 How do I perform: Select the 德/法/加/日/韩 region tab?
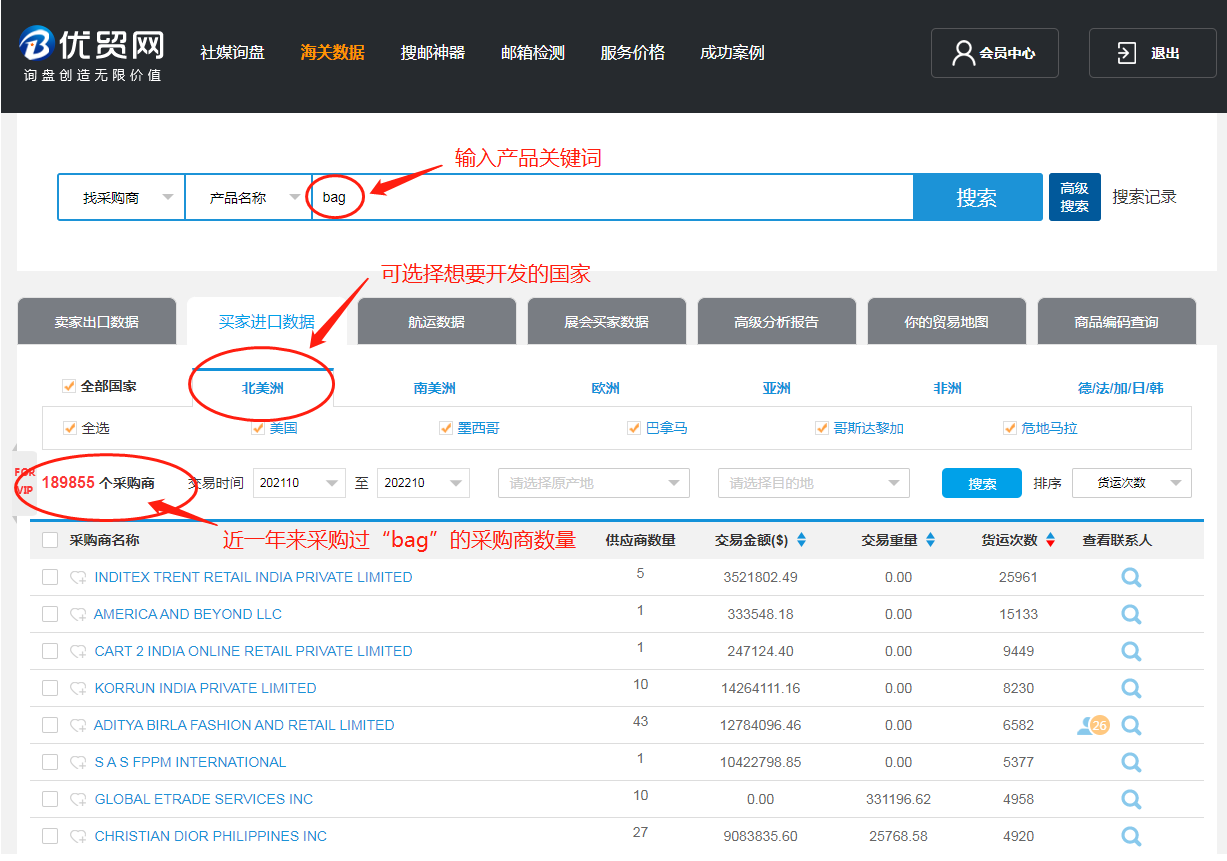click(x=1120, y=388)
